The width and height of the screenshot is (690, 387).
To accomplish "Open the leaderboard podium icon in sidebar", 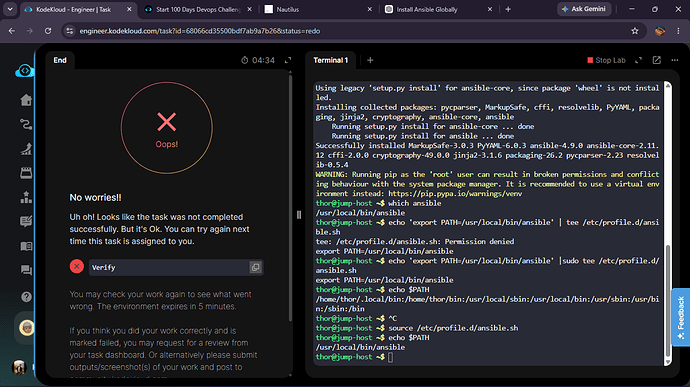I will pos(26,197).
